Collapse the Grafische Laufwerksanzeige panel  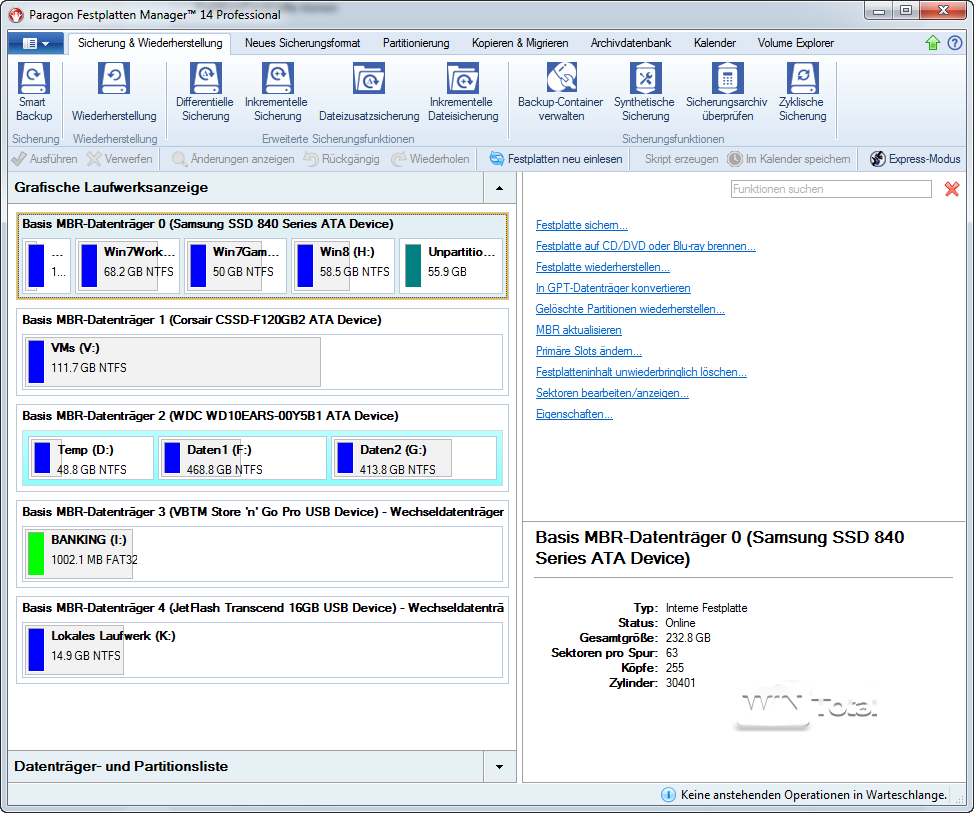(499, 188)
